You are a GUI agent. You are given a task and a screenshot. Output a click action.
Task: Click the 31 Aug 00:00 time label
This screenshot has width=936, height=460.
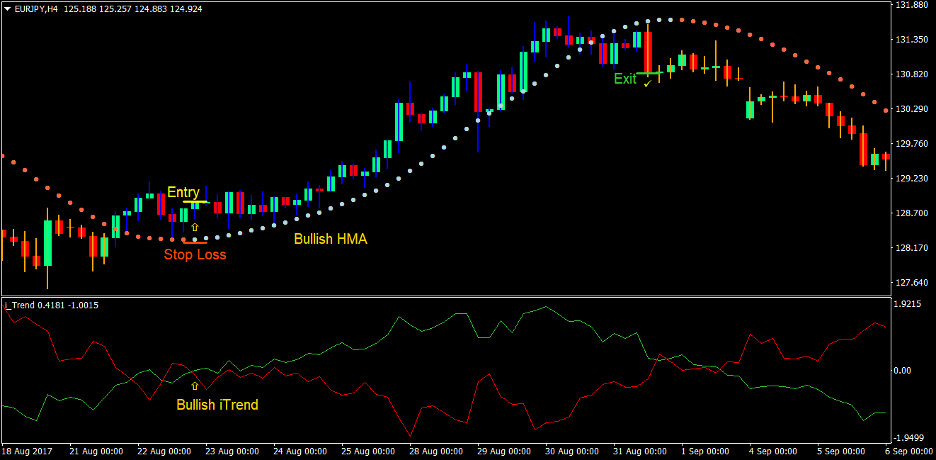[x=641, y=452]
